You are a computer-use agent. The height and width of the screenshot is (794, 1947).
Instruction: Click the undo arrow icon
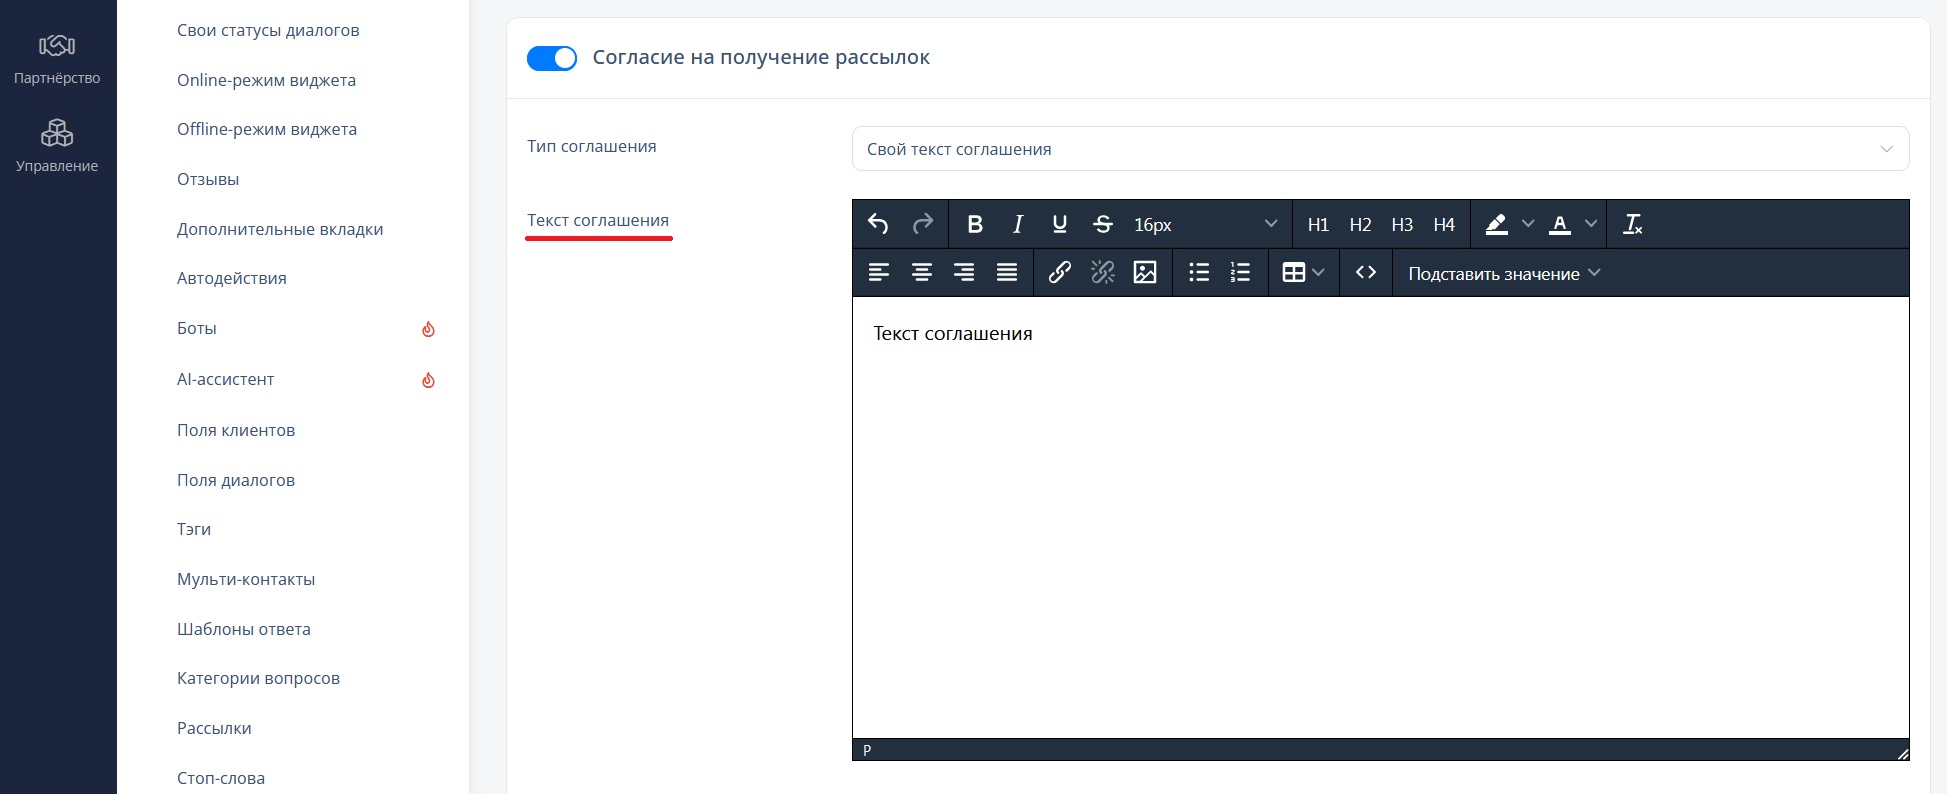(878, 224)
